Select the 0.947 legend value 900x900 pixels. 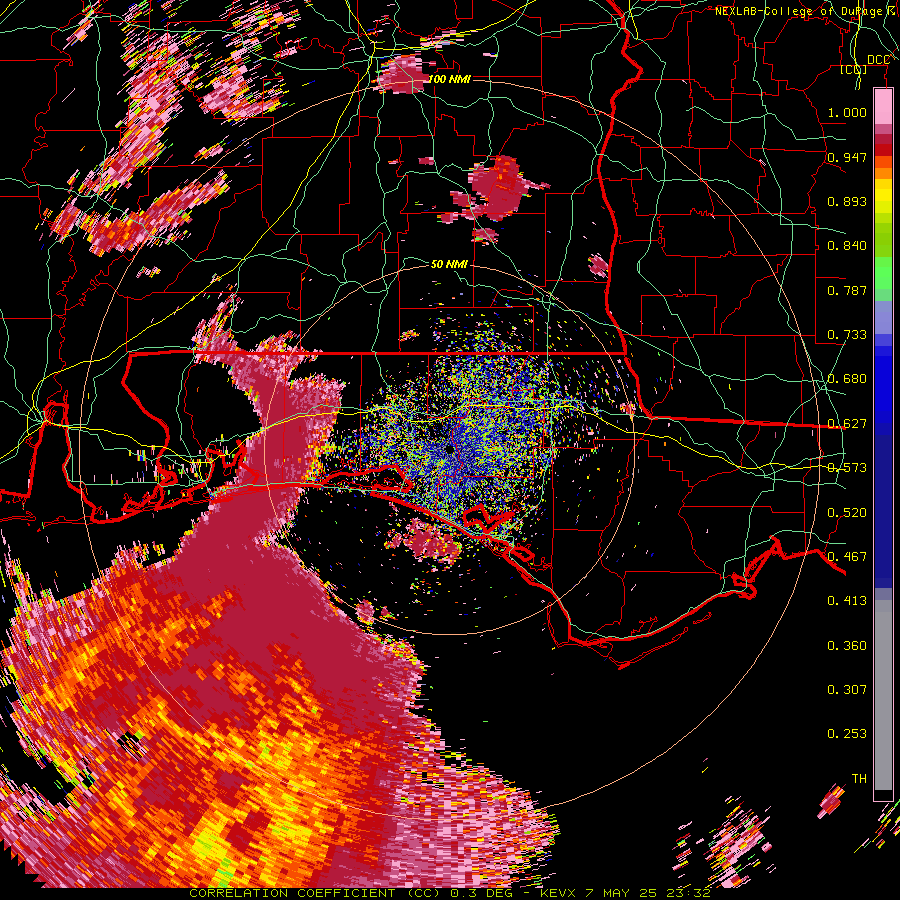click(847, 157)
